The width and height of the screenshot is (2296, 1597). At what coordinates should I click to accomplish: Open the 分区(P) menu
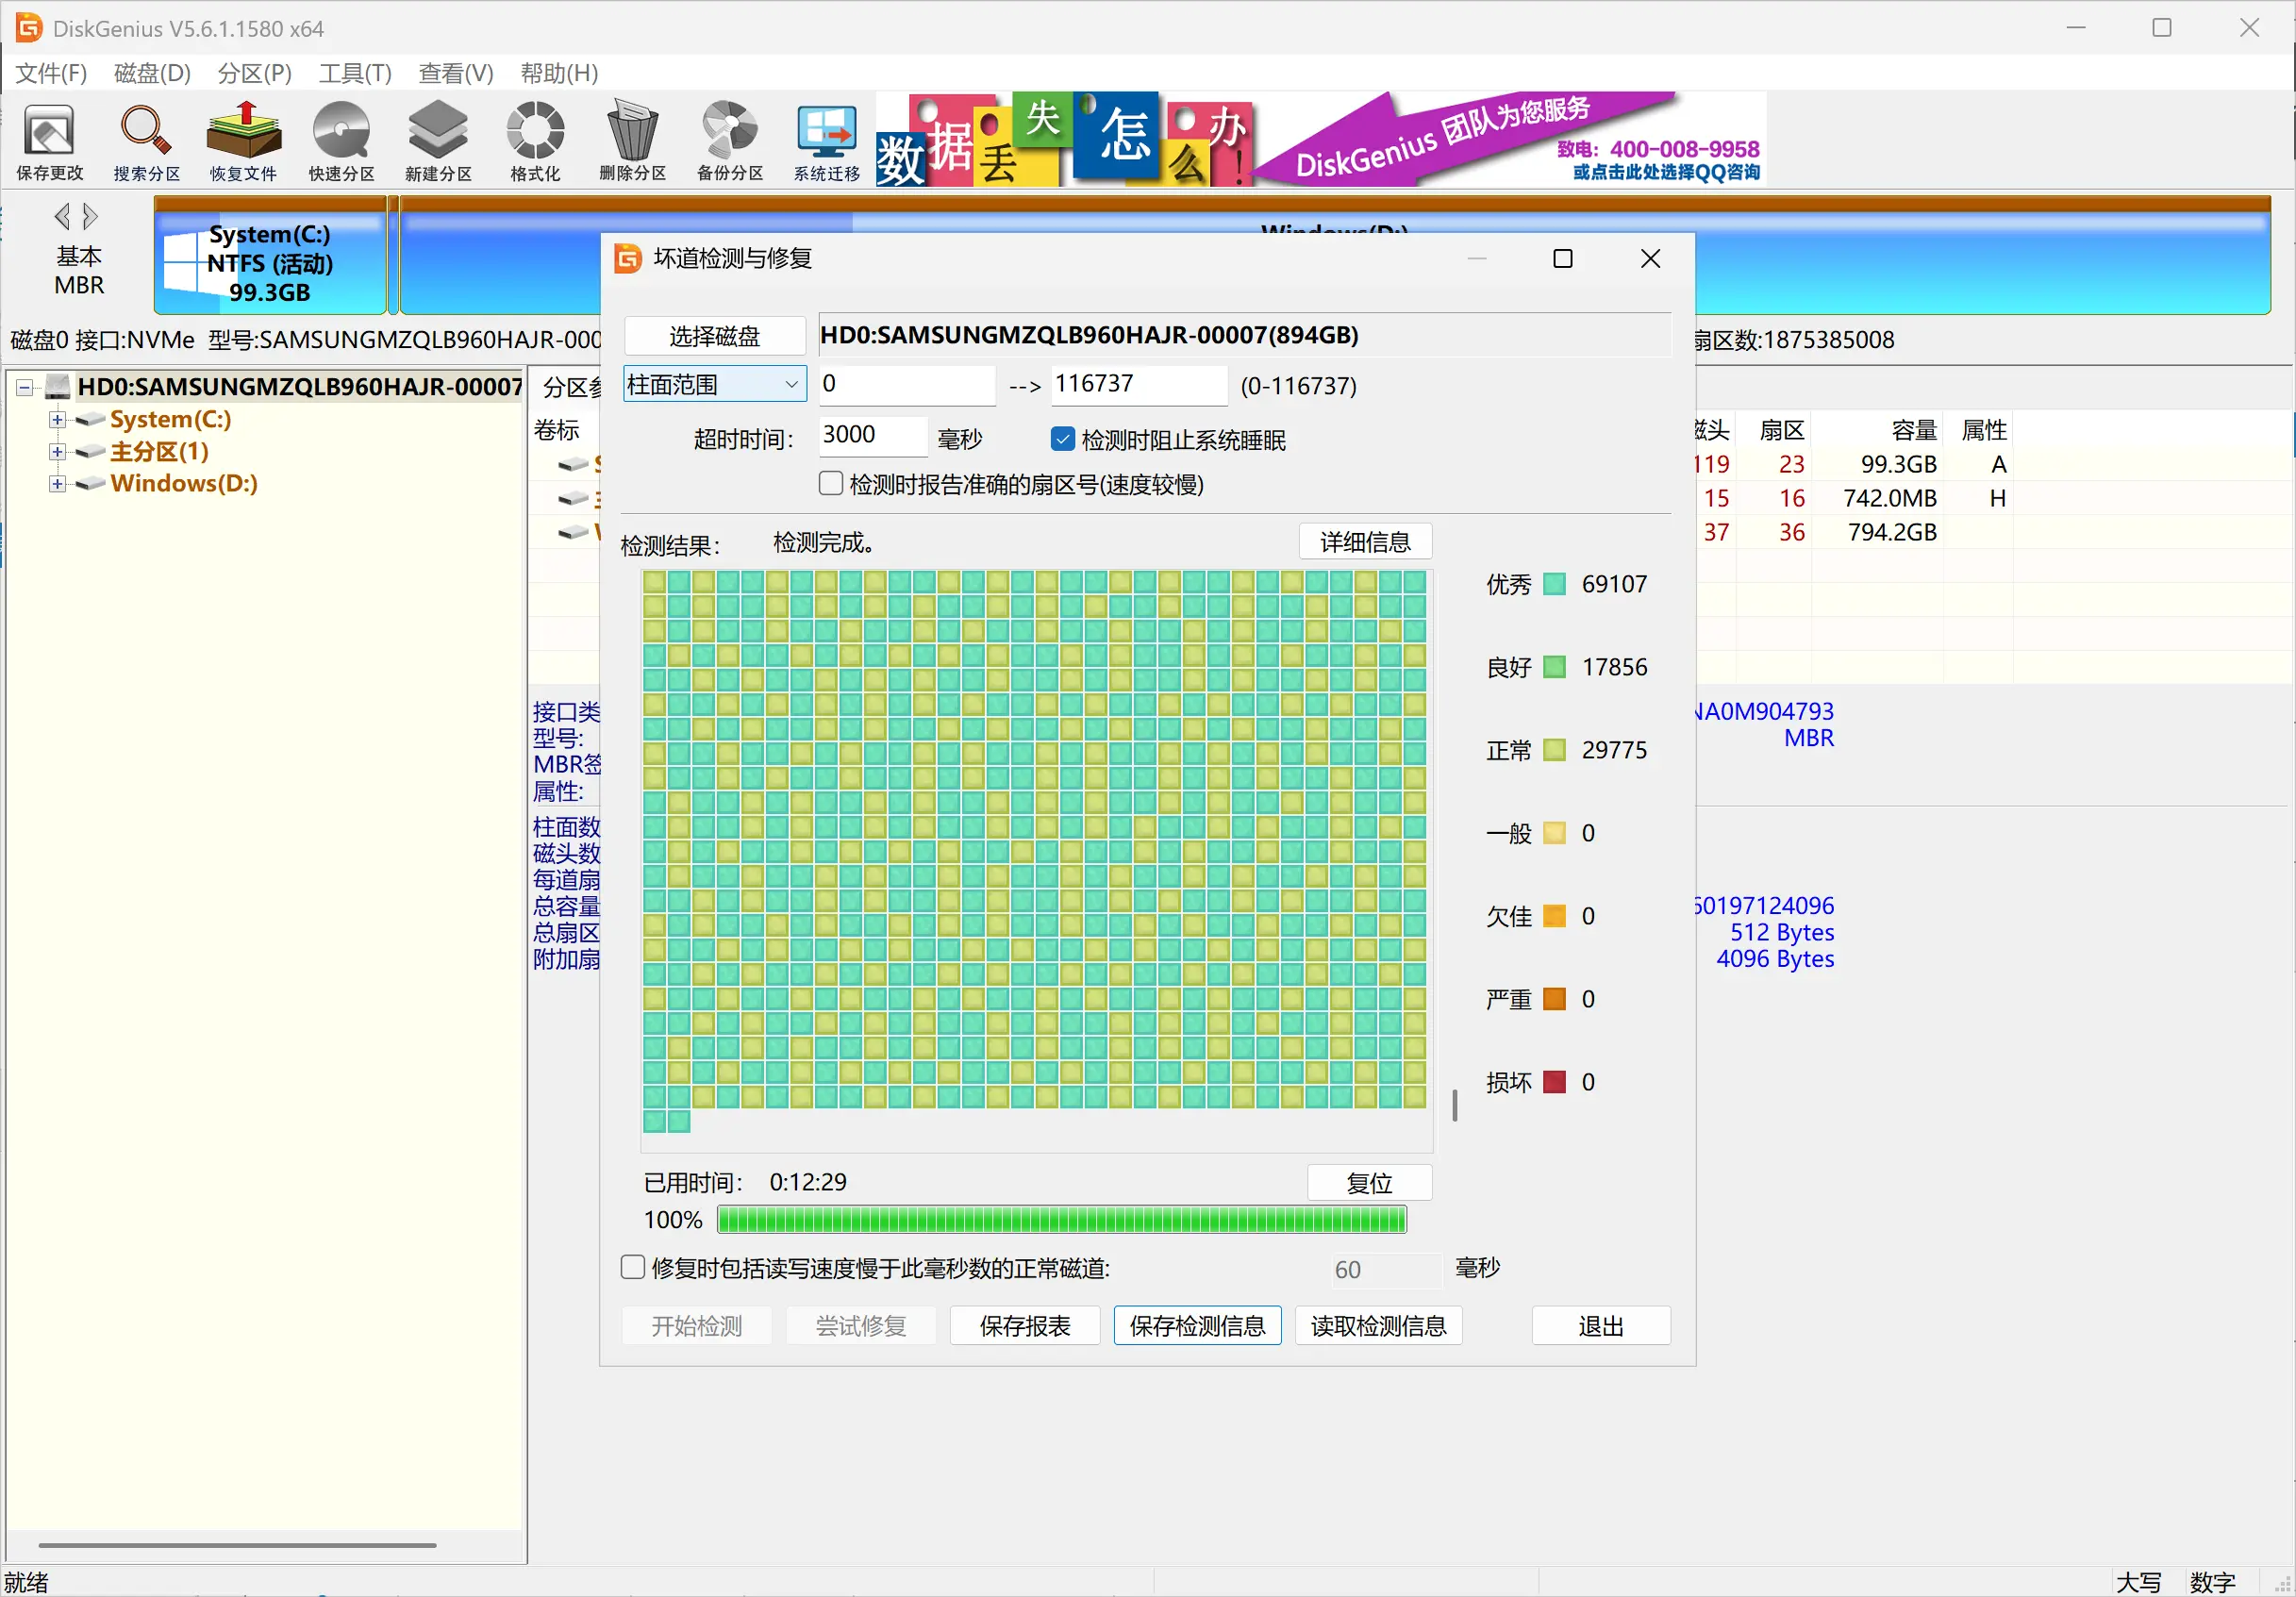pyautogui.click(x=254, y=73)
